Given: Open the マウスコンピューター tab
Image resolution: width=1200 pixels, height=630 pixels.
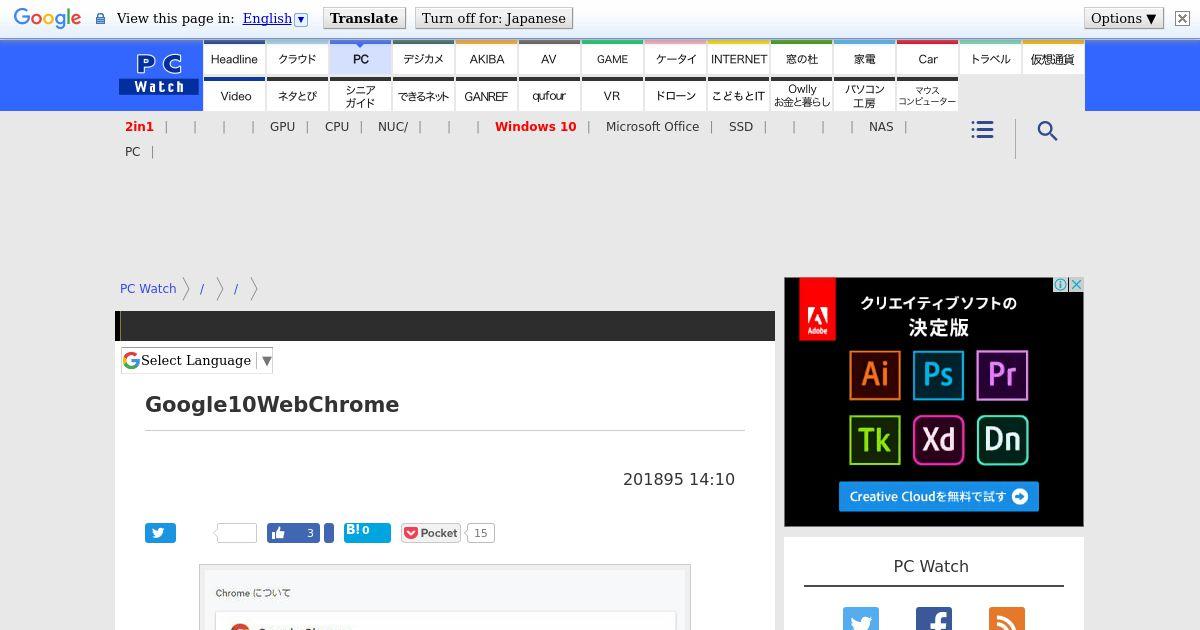Looking at the screenshot, I should pyautogui.click(x=927, y=95).
